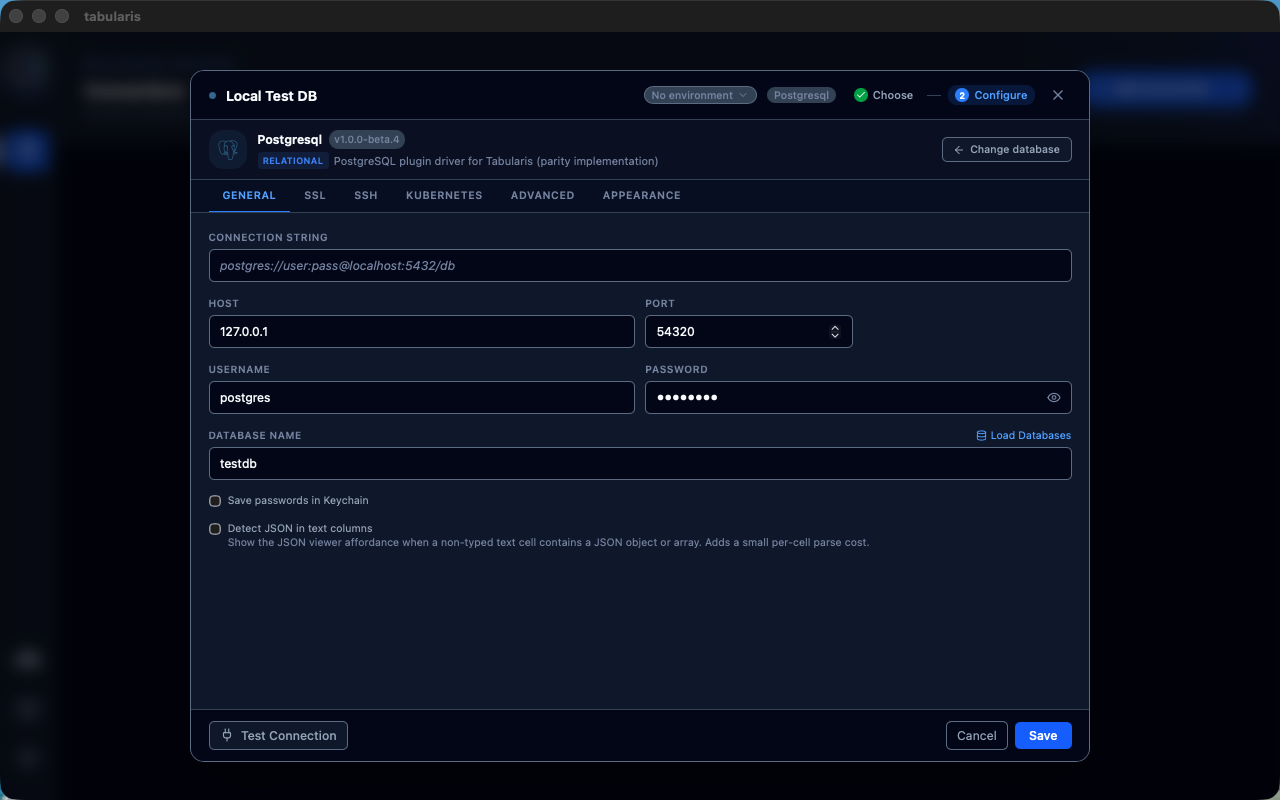This screenshot has width=1280, height=800.
Task: Cancel the connection dialog
Action: tap(976, 736)
